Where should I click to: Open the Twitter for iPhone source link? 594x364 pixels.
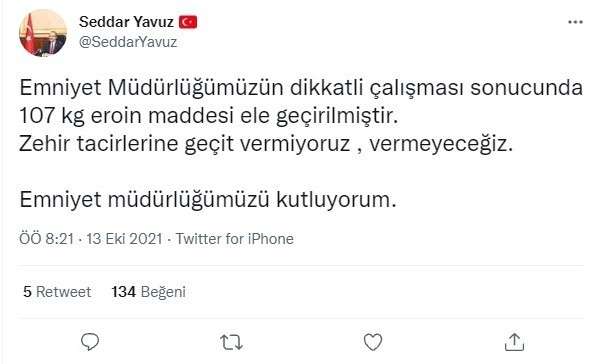tap(234, 239)
